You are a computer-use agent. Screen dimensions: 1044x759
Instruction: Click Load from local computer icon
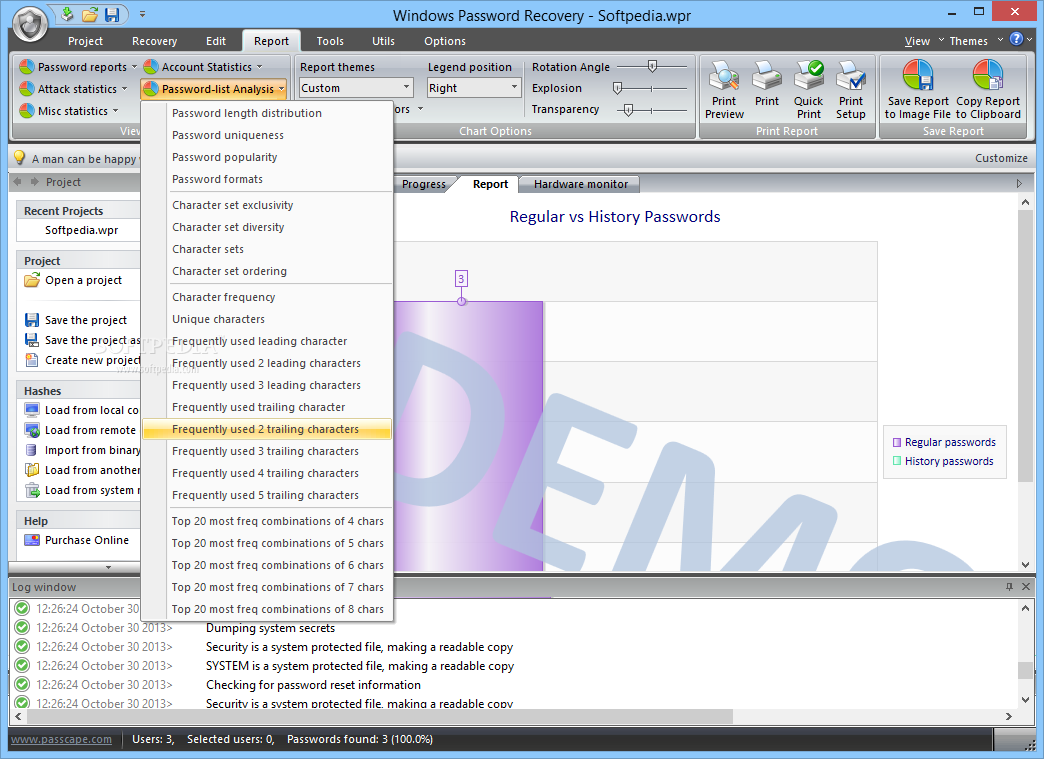point(32,409)
